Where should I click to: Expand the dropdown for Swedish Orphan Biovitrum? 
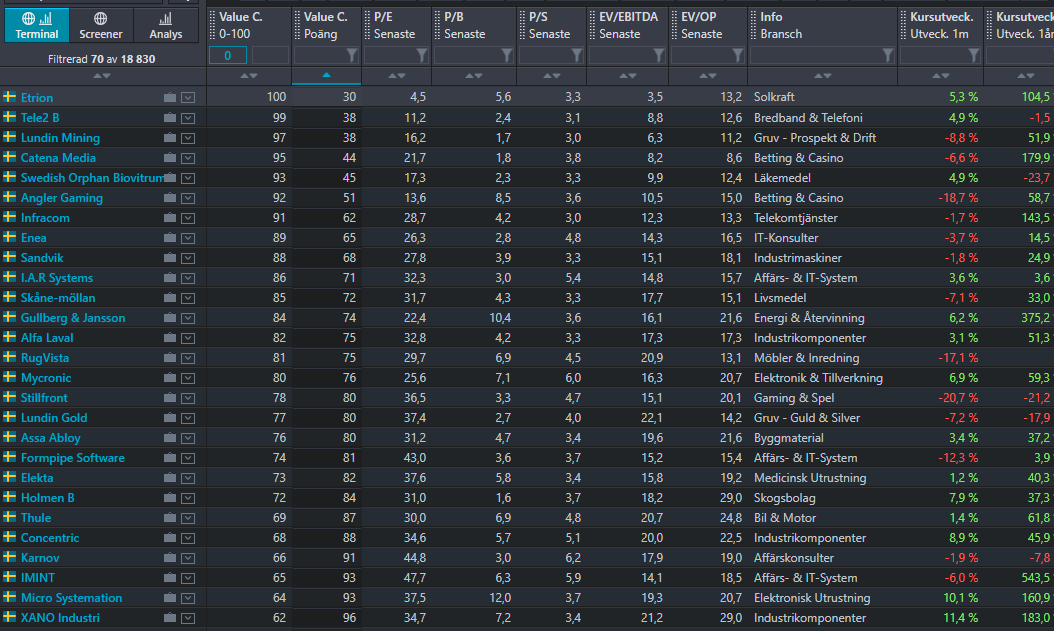[x=188, y=178]
